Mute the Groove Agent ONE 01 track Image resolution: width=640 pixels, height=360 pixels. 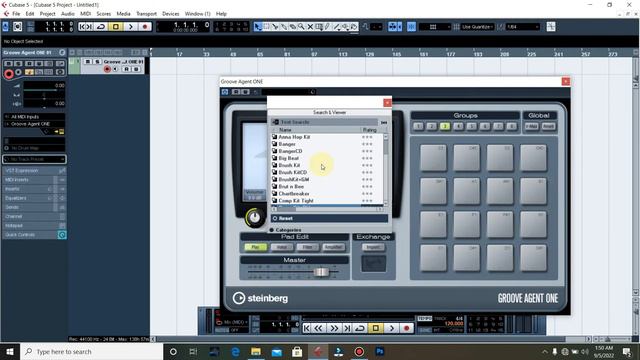click(87, 62)
